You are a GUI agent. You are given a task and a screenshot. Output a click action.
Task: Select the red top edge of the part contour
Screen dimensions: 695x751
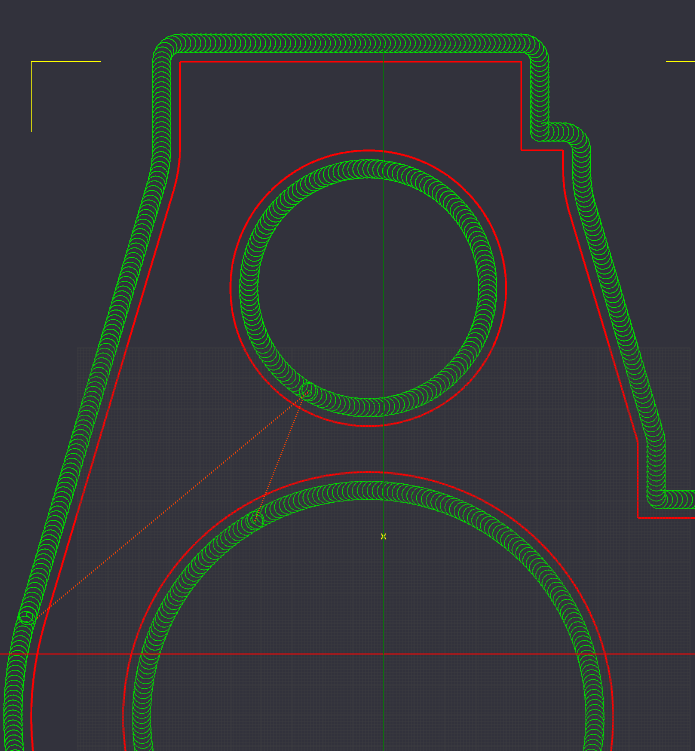pos(351,62)
